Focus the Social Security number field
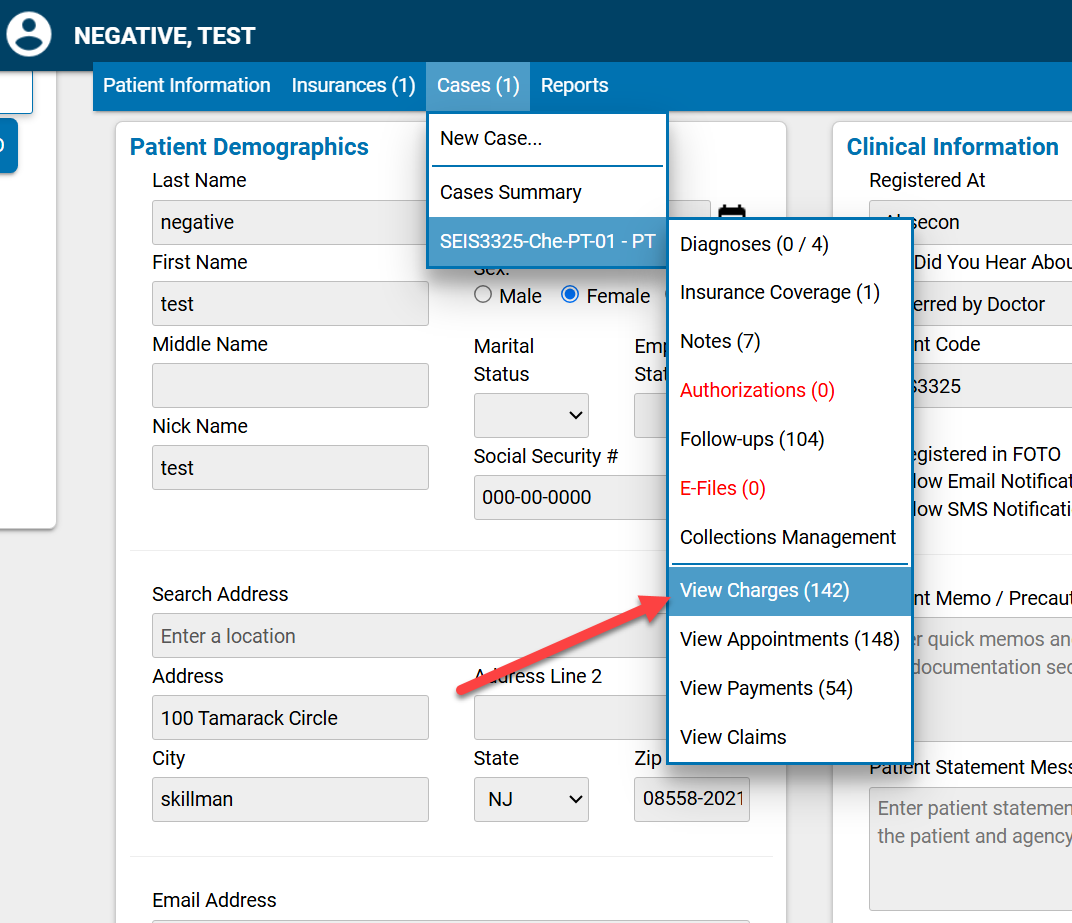Viewport: 1072px width, 923px height. [570, 497]
